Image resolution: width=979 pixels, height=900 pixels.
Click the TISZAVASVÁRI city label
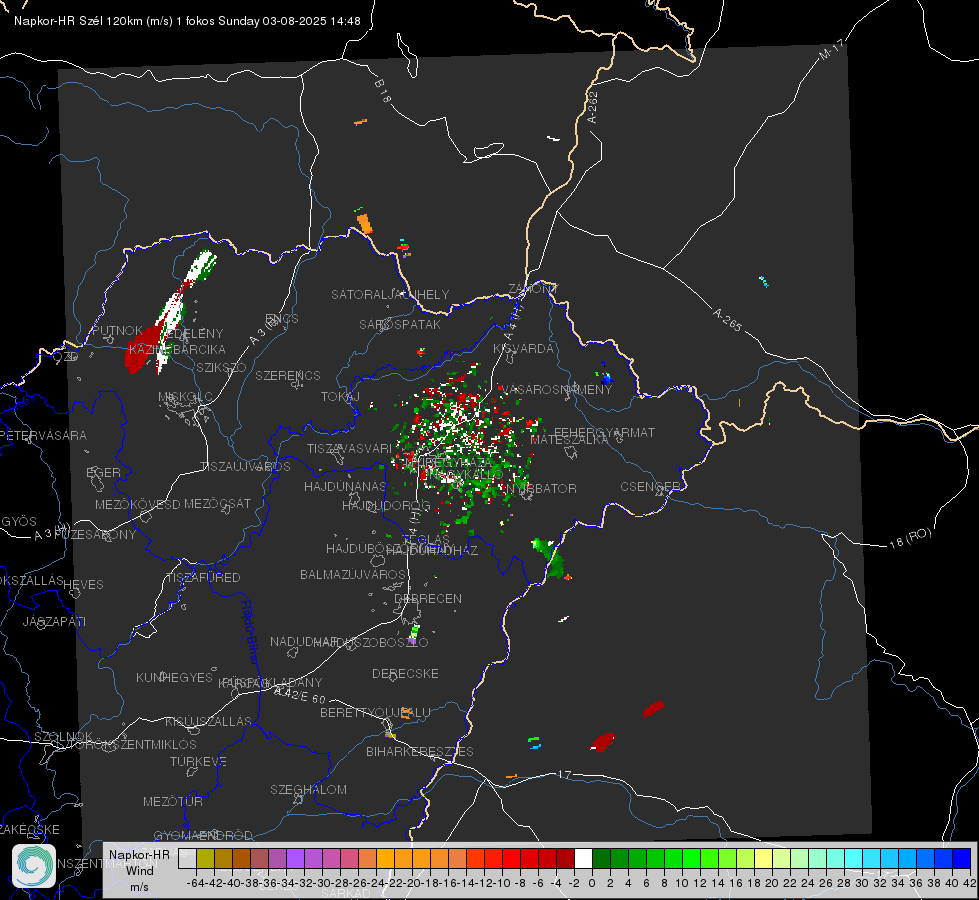pyautogui.click(x=350, y=448)
